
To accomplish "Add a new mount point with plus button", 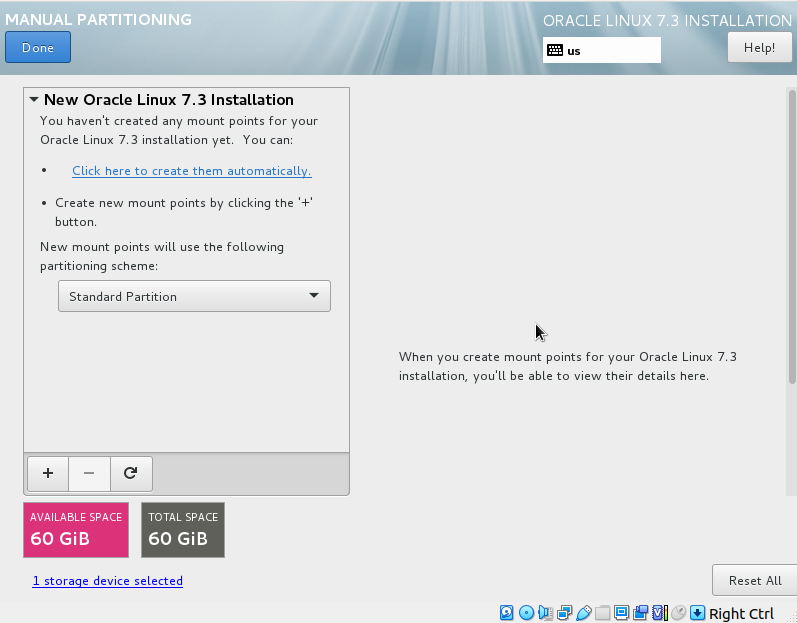I will (x=48, y=474).
